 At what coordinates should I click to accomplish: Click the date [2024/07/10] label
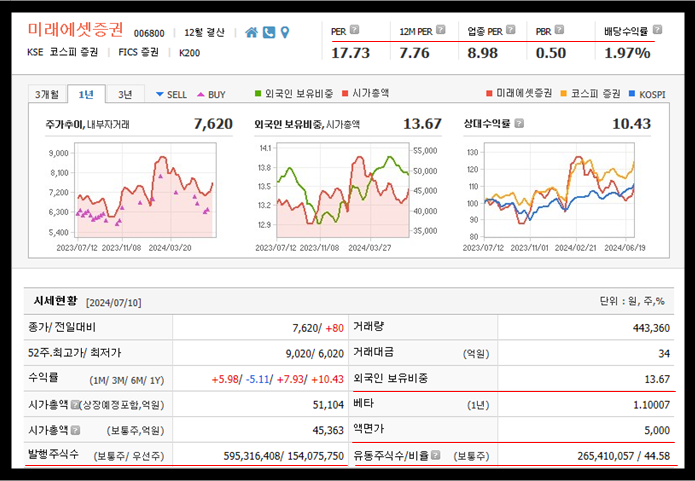coord(113,302)
